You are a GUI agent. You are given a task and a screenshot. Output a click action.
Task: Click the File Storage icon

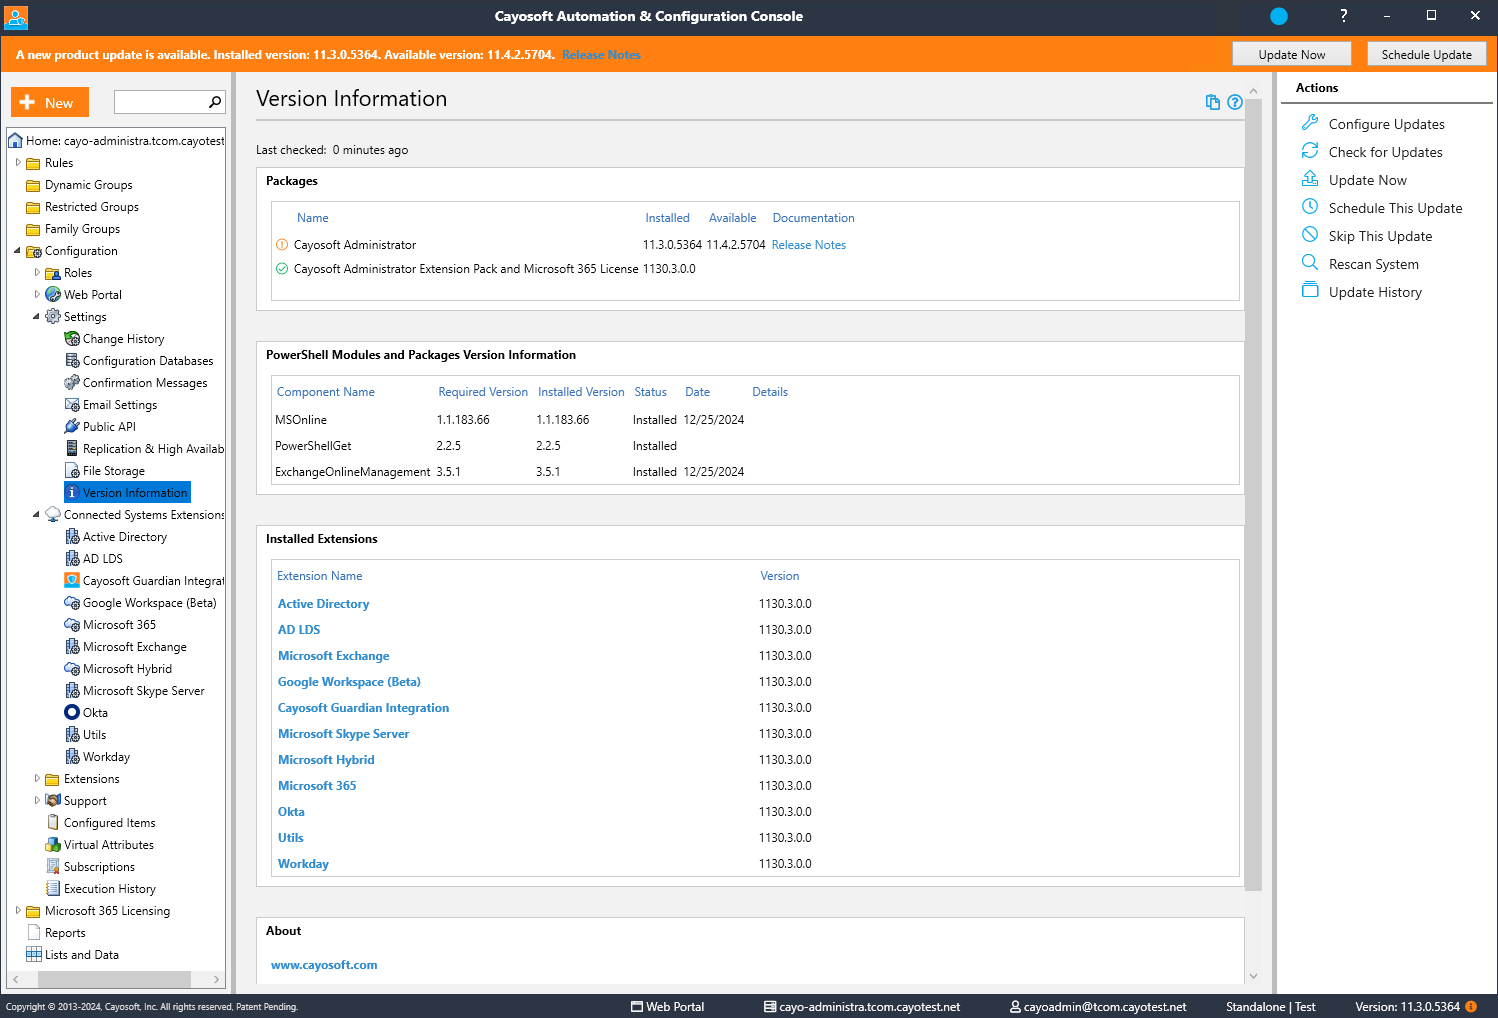pyautogui.click(x=72, y=471)
